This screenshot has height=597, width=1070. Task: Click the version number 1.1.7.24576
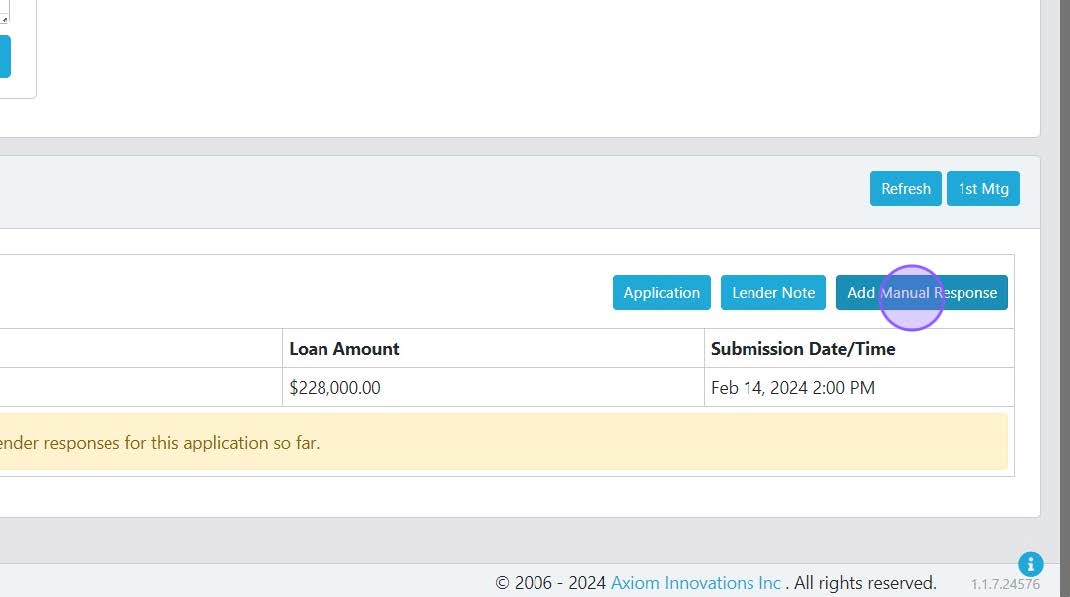(1005, 584)
